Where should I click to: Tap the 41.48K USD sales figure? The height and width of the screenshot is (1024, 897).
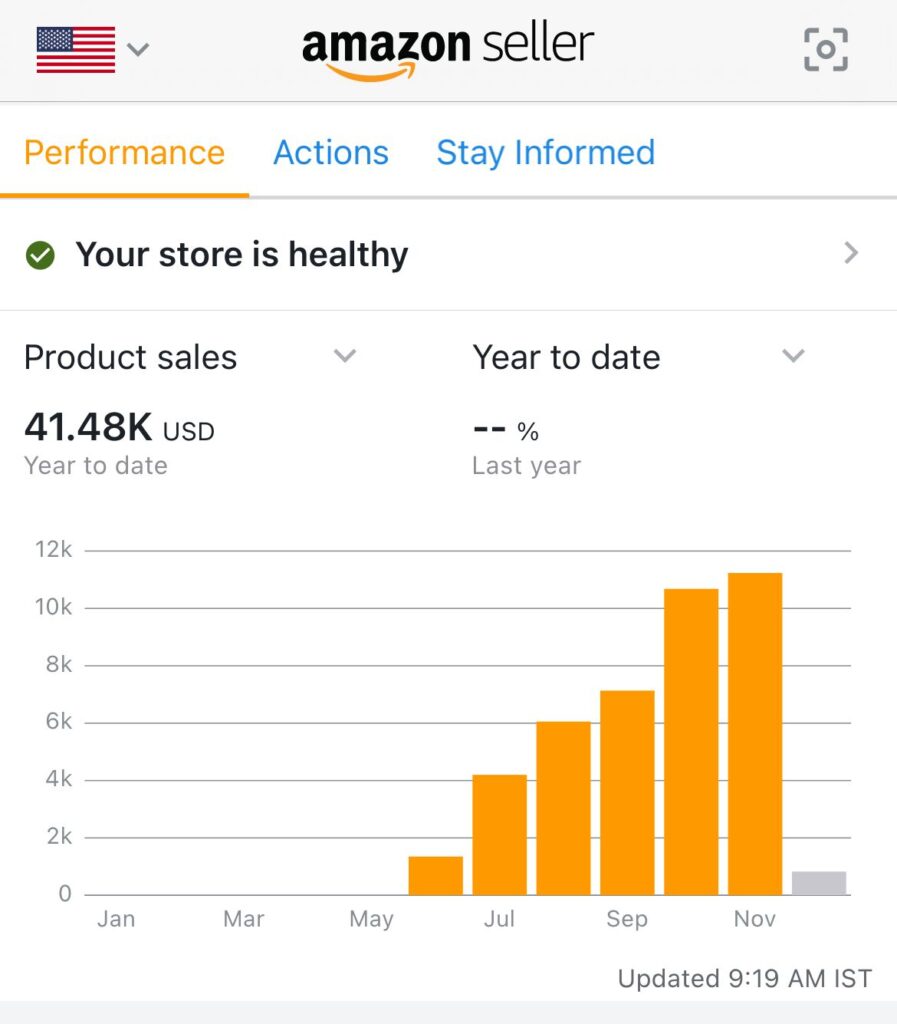click(119, 429)
